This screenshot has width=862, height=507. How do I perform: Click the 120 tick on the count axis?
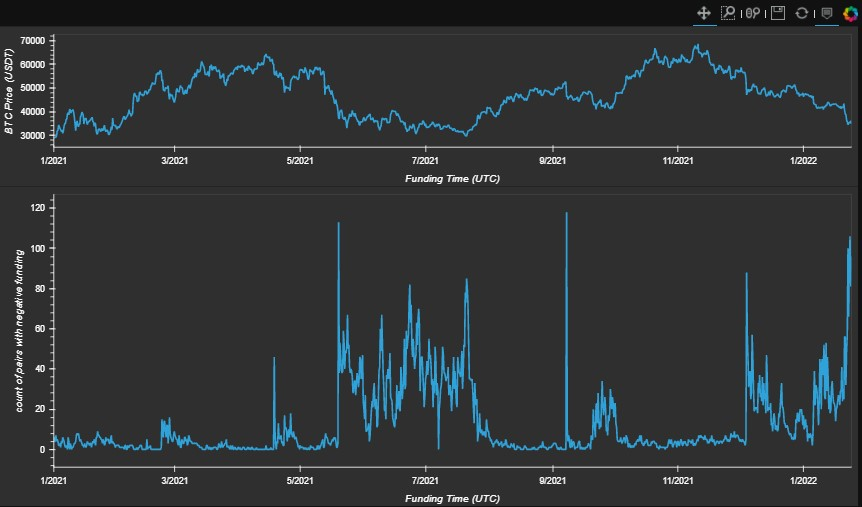(40, 207)
